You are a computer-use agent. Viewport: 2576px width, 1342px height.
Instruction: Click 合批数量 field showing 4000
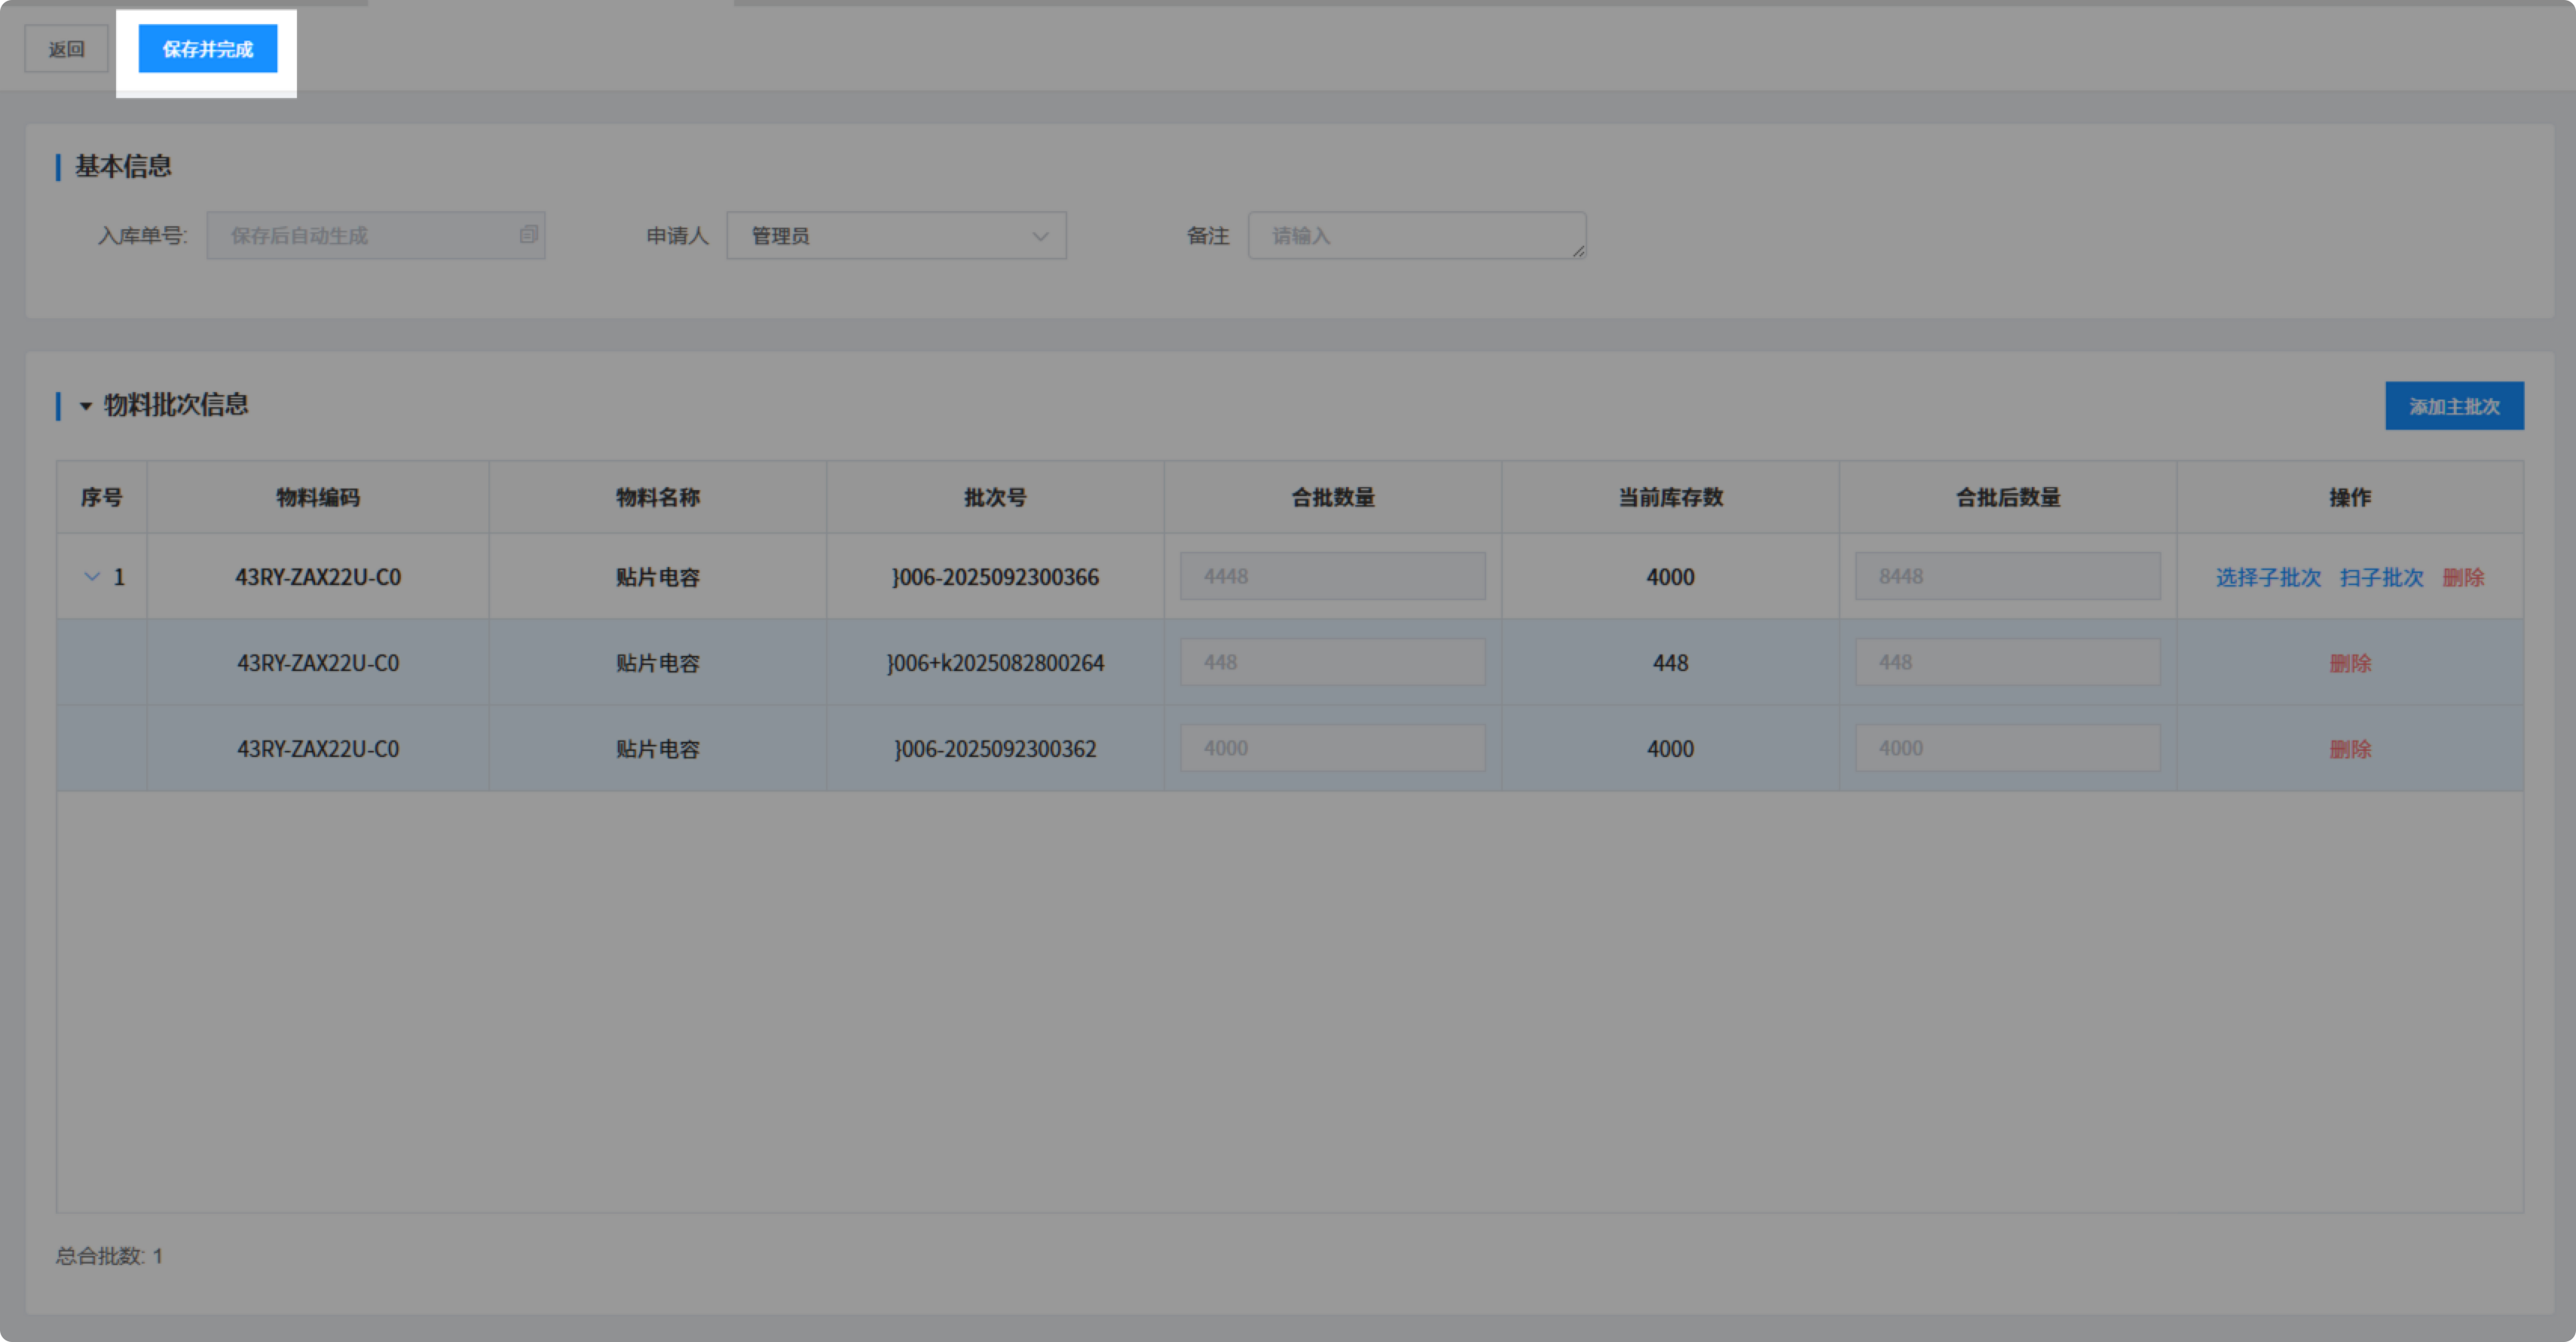1332,749
